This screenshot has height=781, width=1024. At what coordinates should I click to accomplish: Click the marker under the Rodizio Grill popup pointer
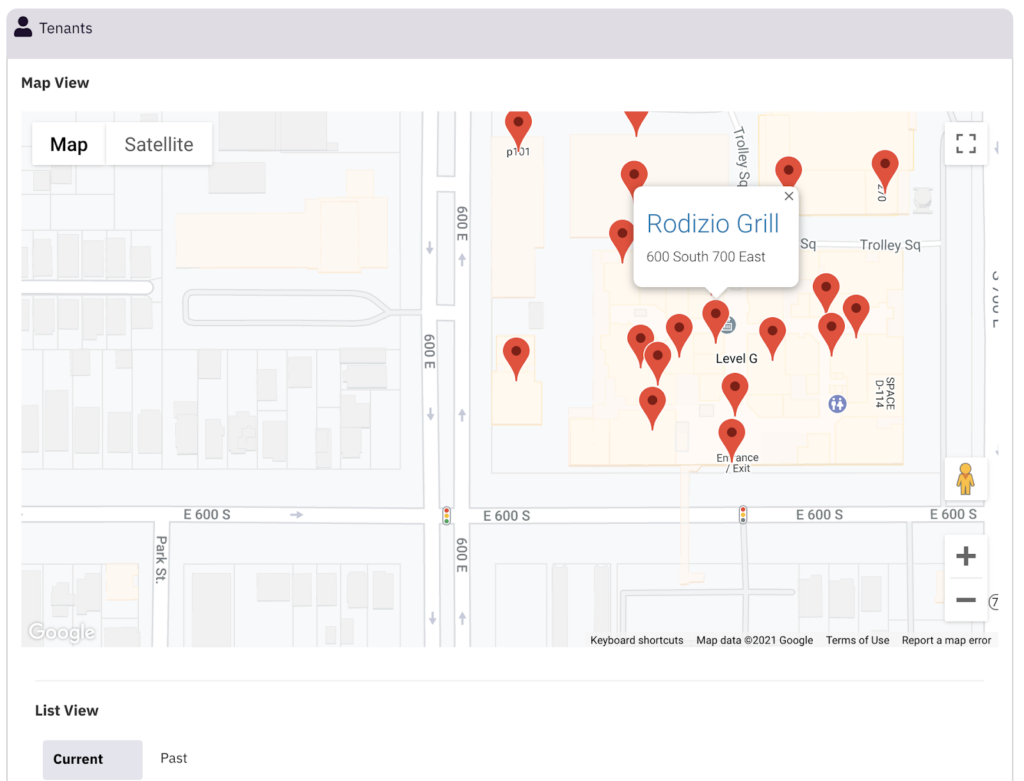point(716,321)
